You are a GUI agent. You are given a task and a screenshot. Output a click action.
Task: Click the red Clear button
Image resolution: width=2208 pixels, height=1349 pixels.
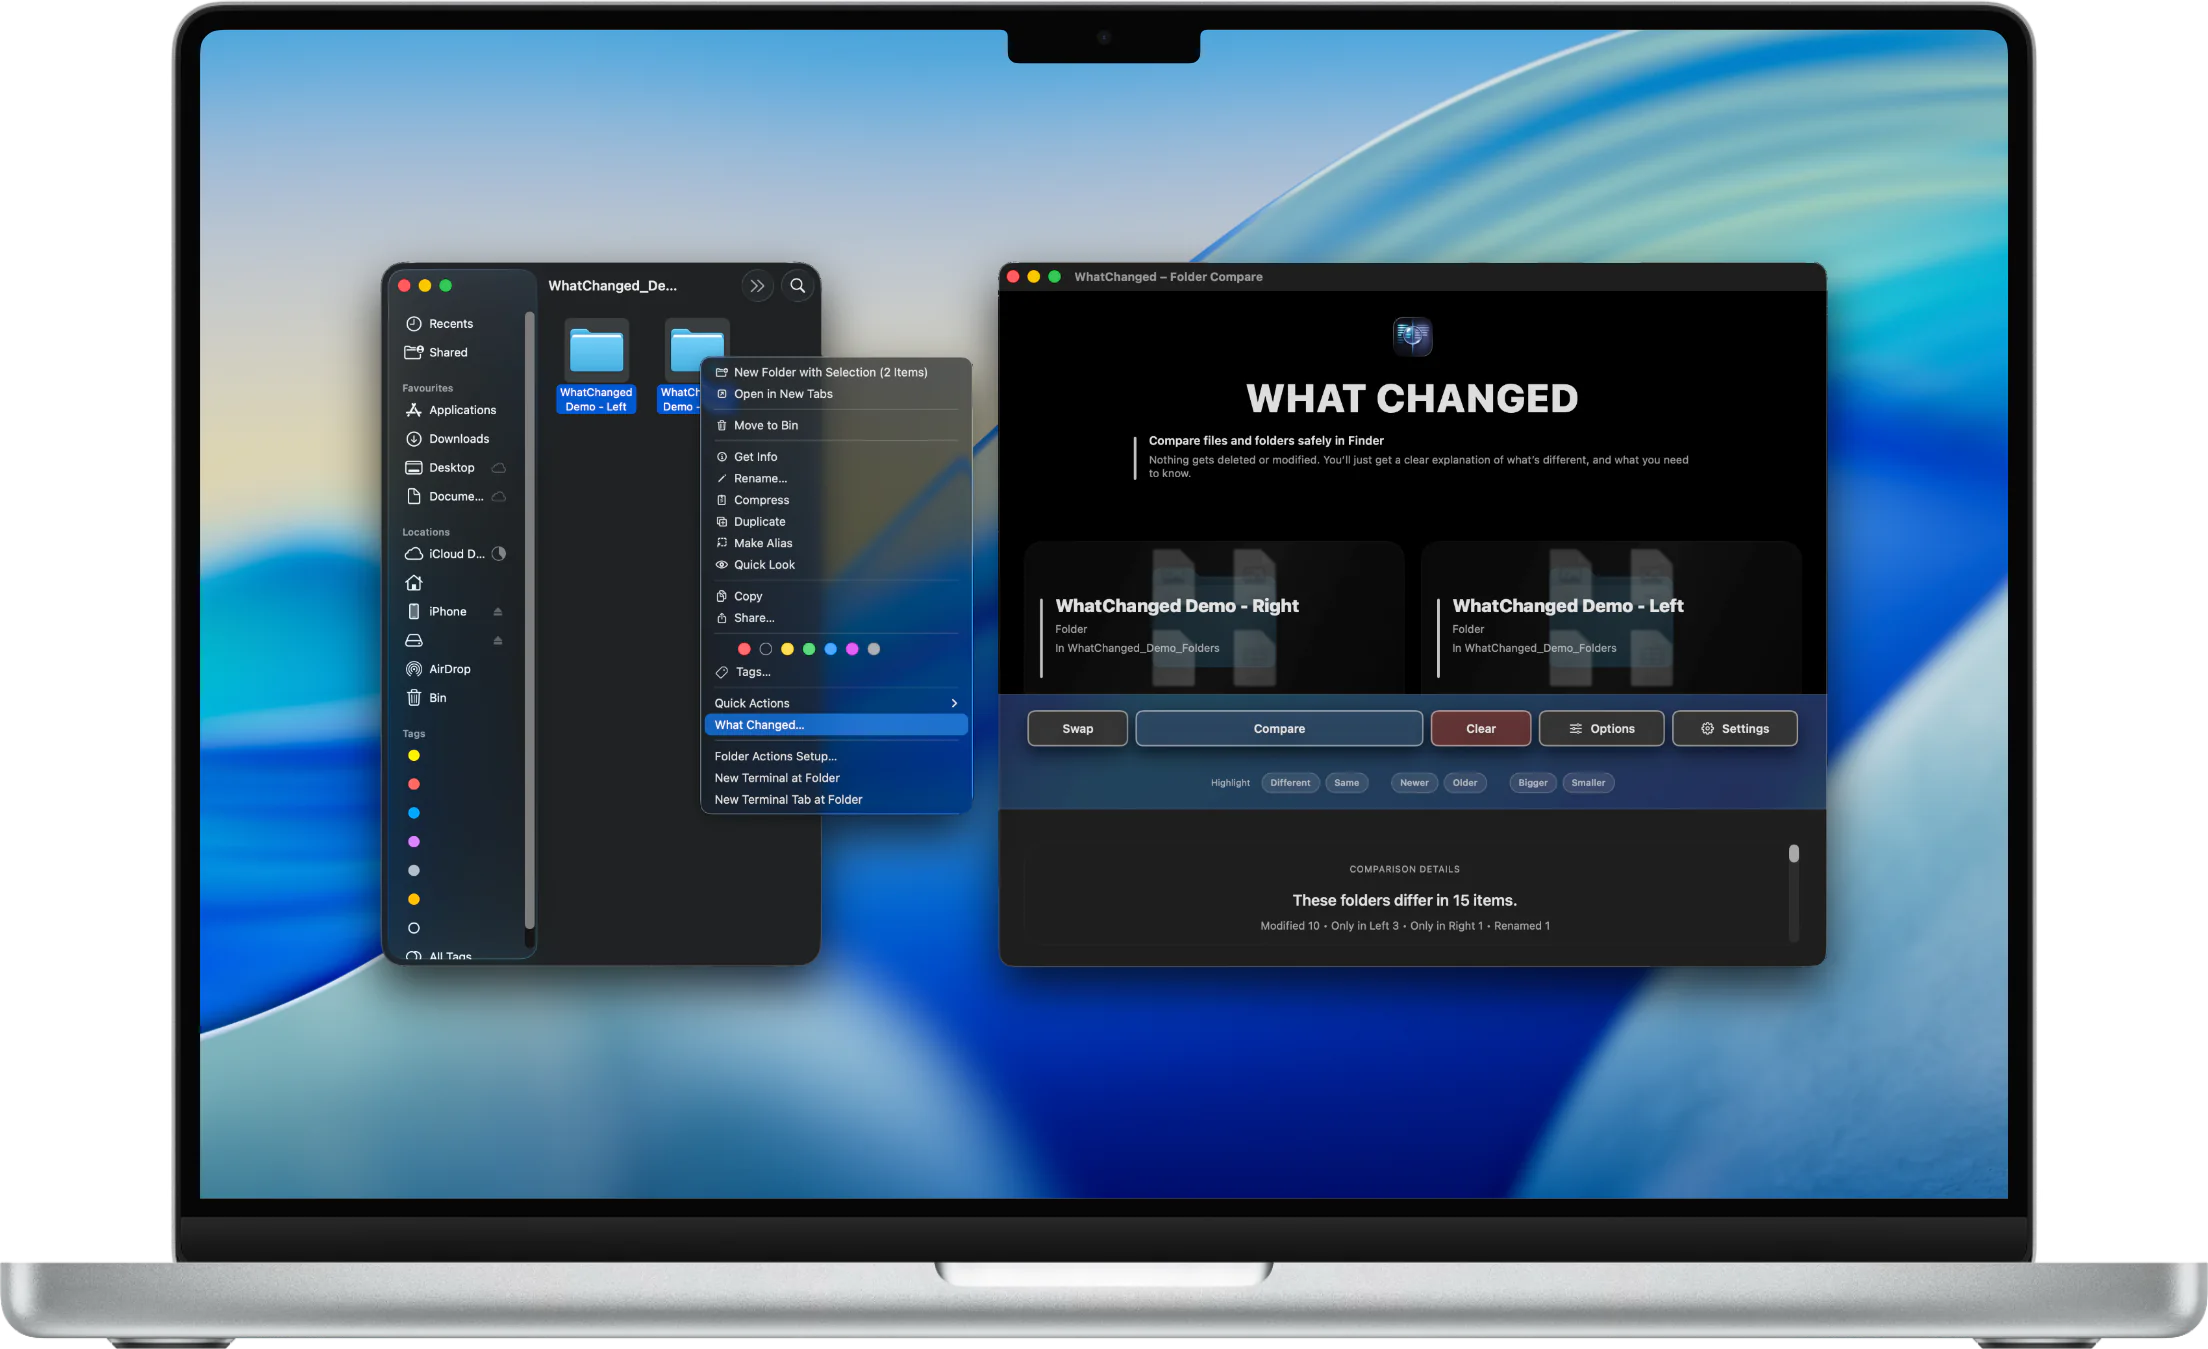tap(1480, 729)
